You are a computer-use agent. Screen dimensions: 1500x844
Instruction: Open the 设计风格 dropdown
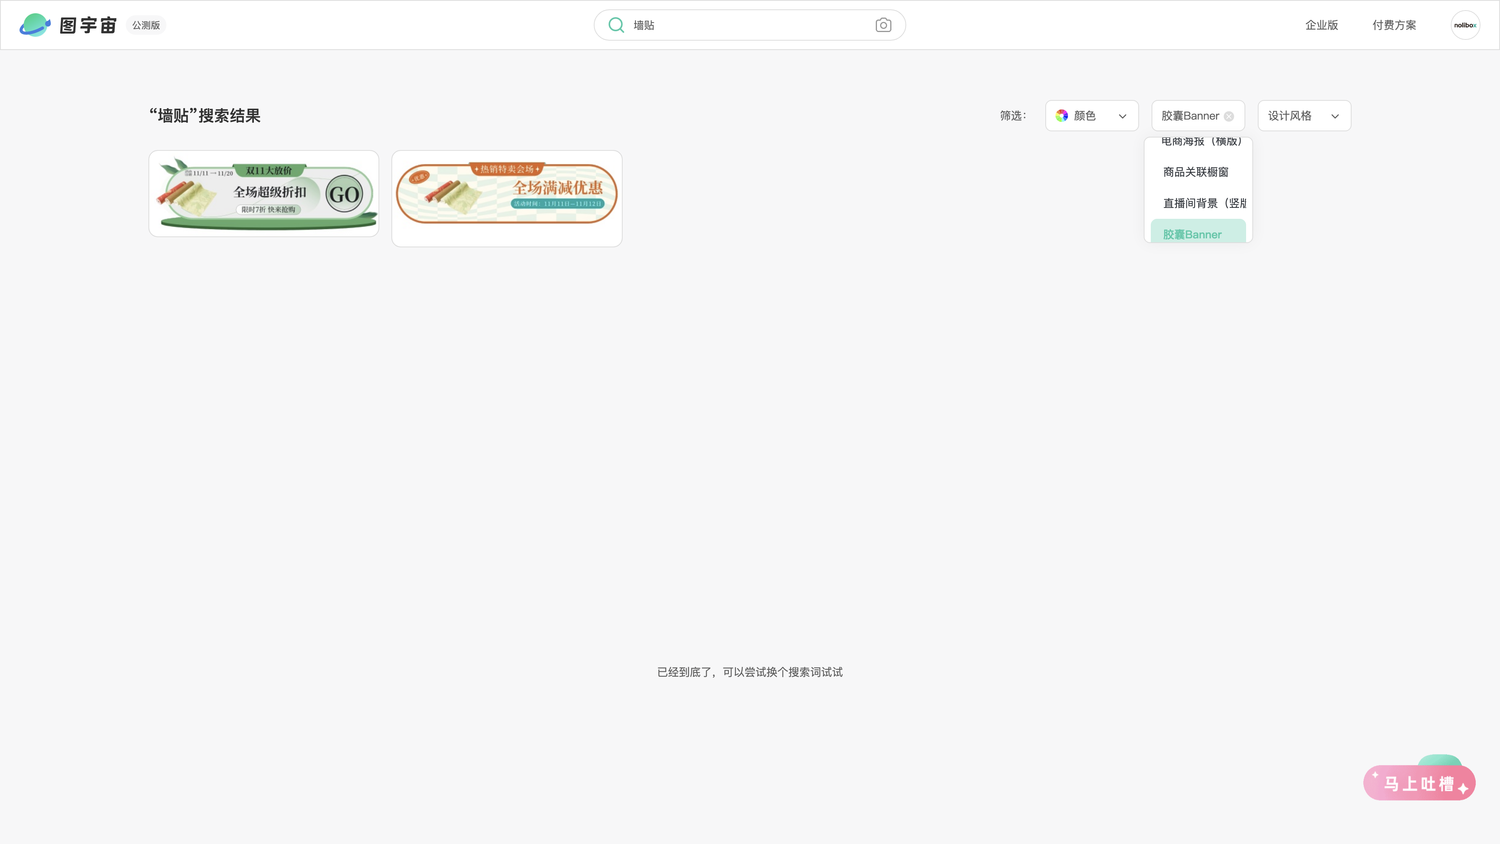coord(1304,116)
